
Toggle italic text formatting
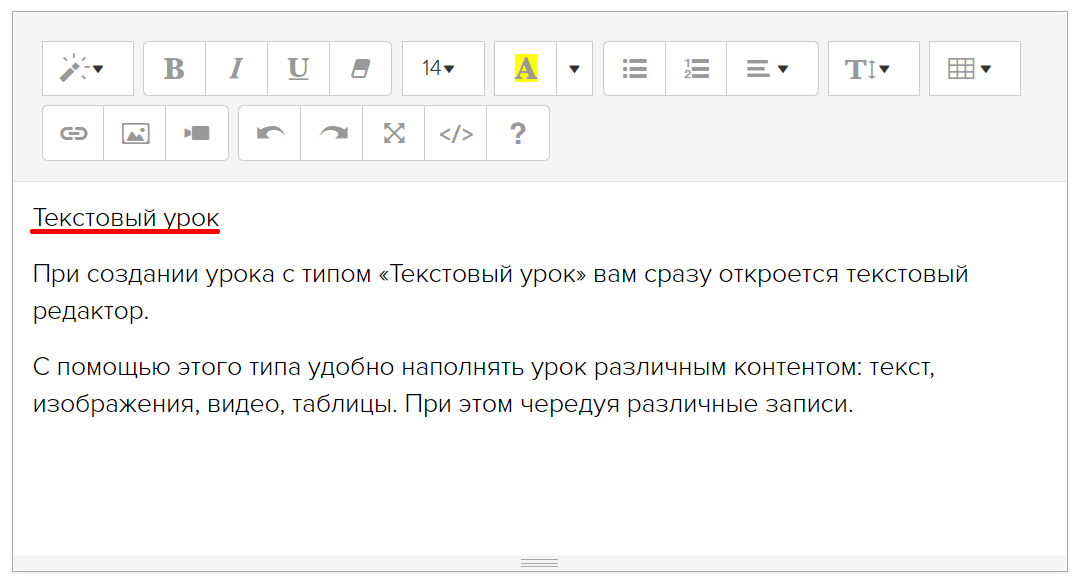click(237, 69)
